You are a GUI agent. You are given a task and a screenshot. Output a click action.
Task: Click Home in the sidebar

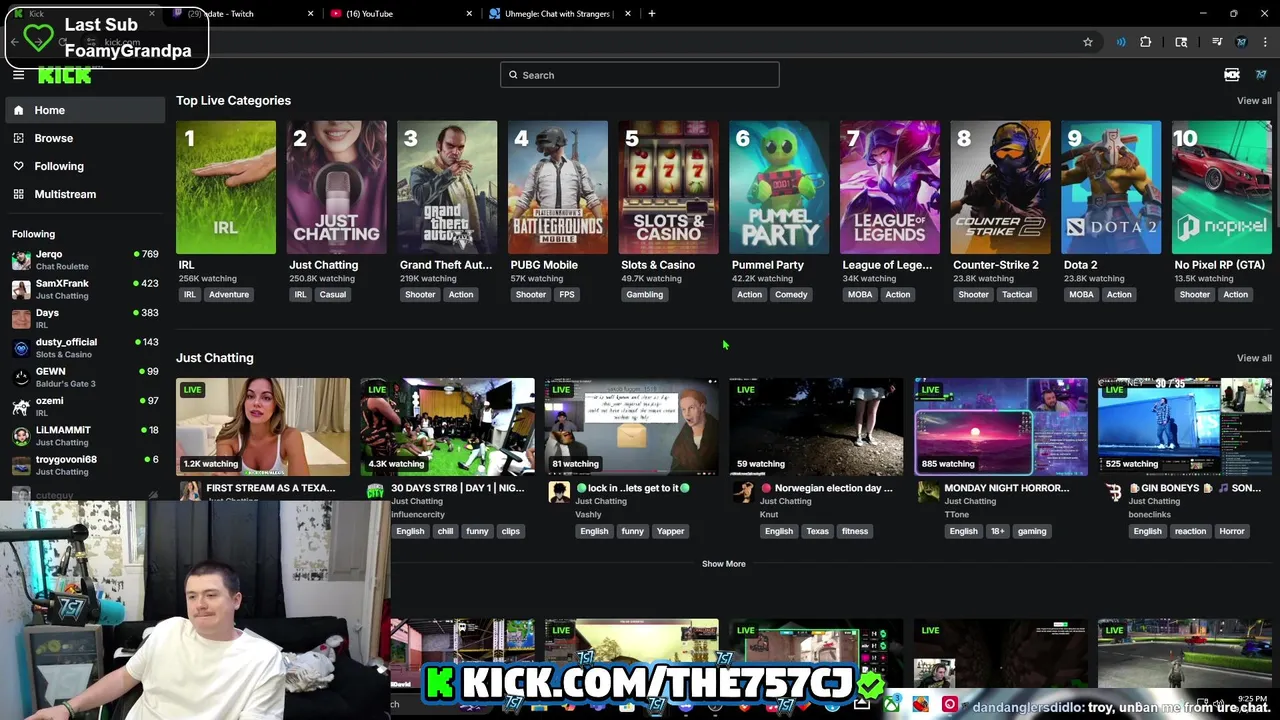coord(85,110)
